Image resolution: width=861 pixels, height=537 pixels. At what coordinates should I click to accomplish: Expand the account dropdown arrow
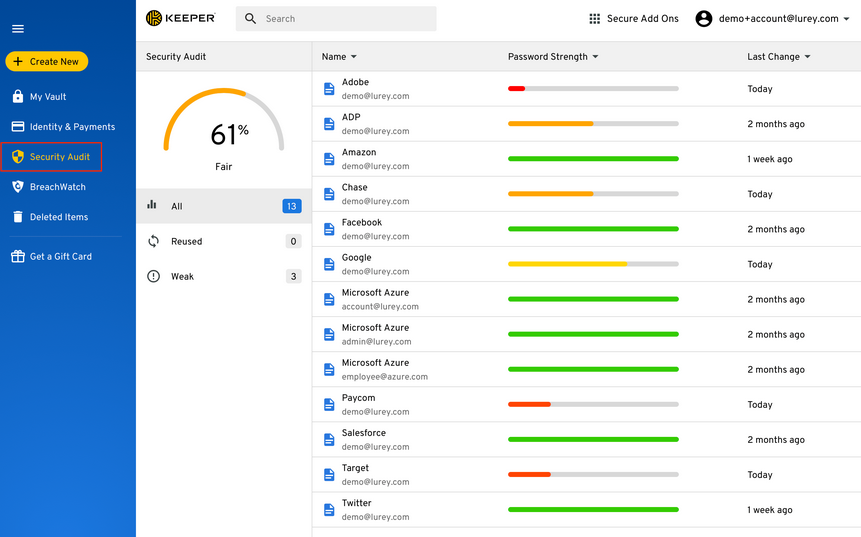[846, 19]
